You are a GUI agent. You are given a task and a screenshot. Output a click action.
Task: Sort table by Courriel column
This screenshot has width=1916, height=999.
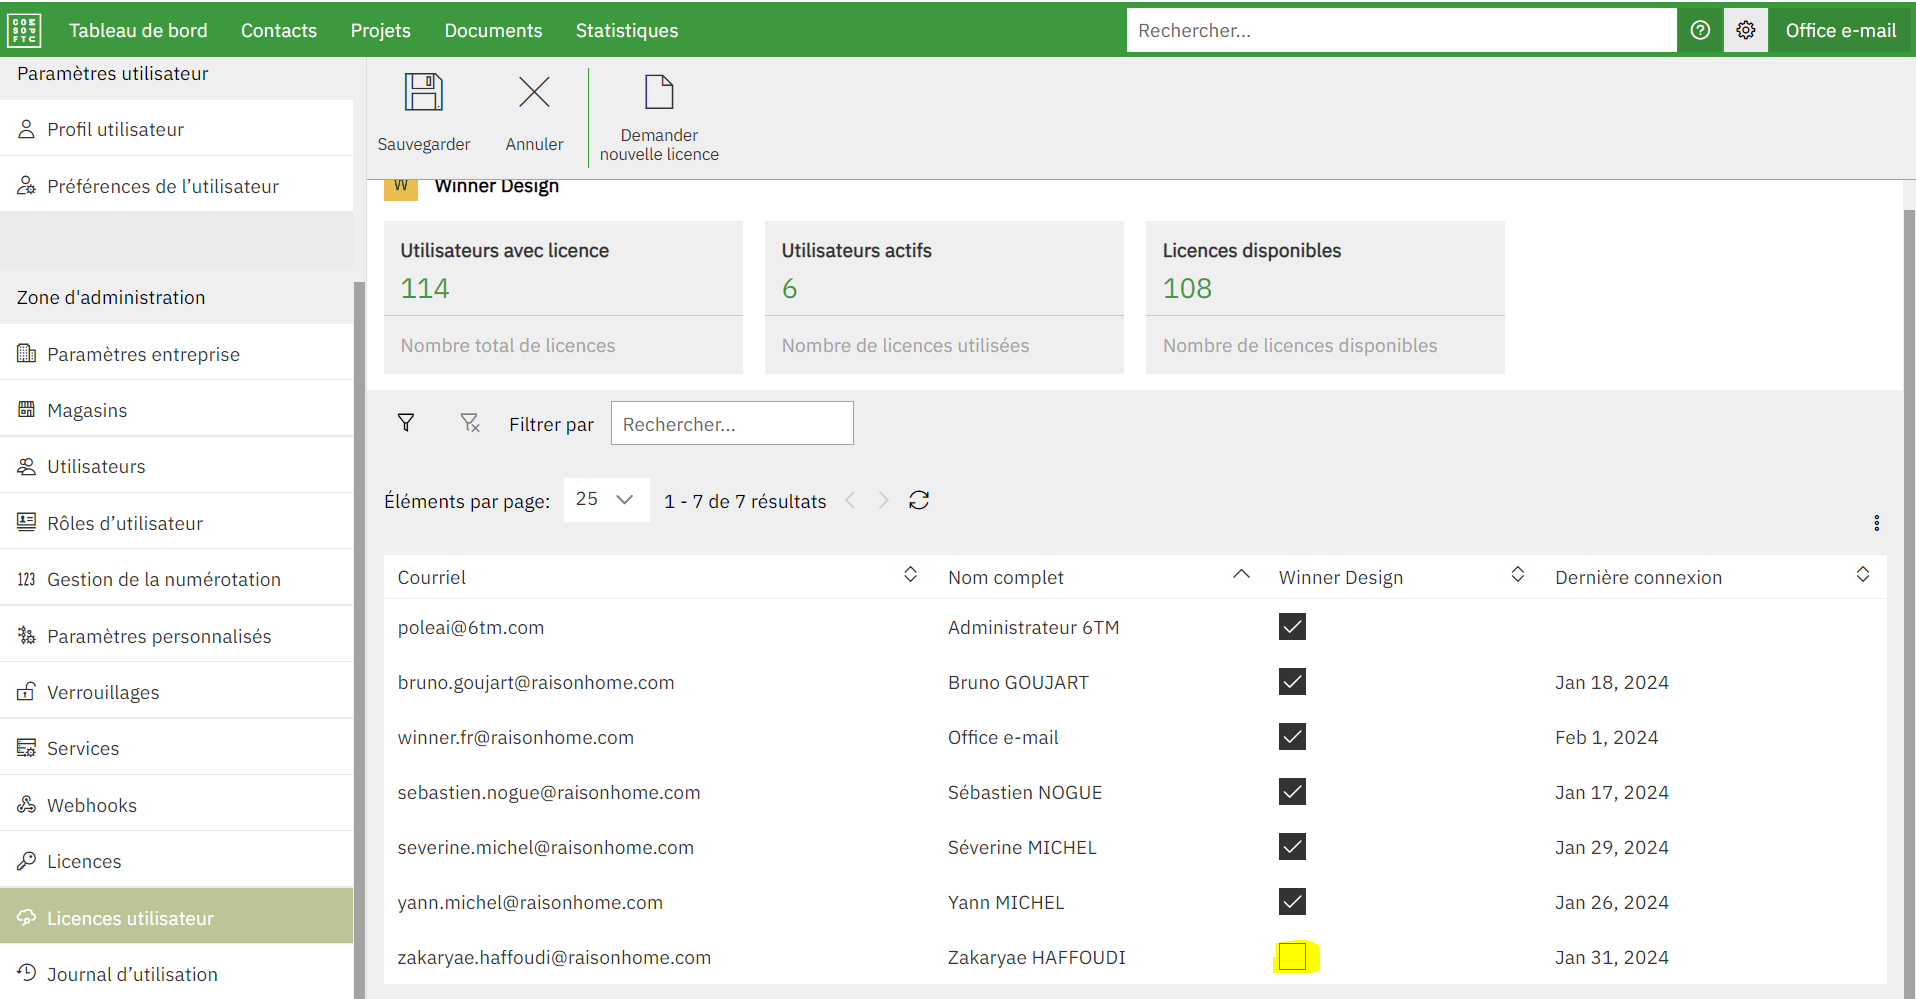[910, 575]
